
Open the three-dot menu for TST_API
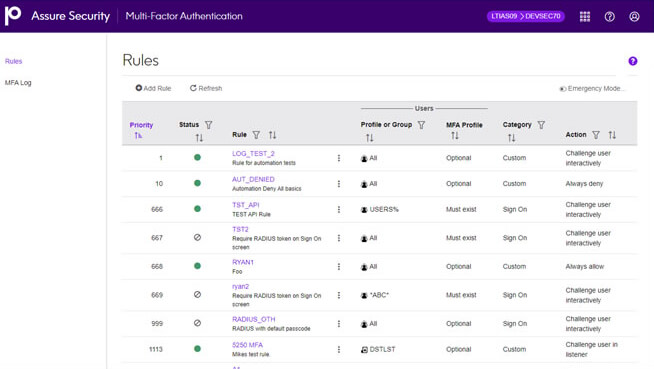tap(339, 209)
